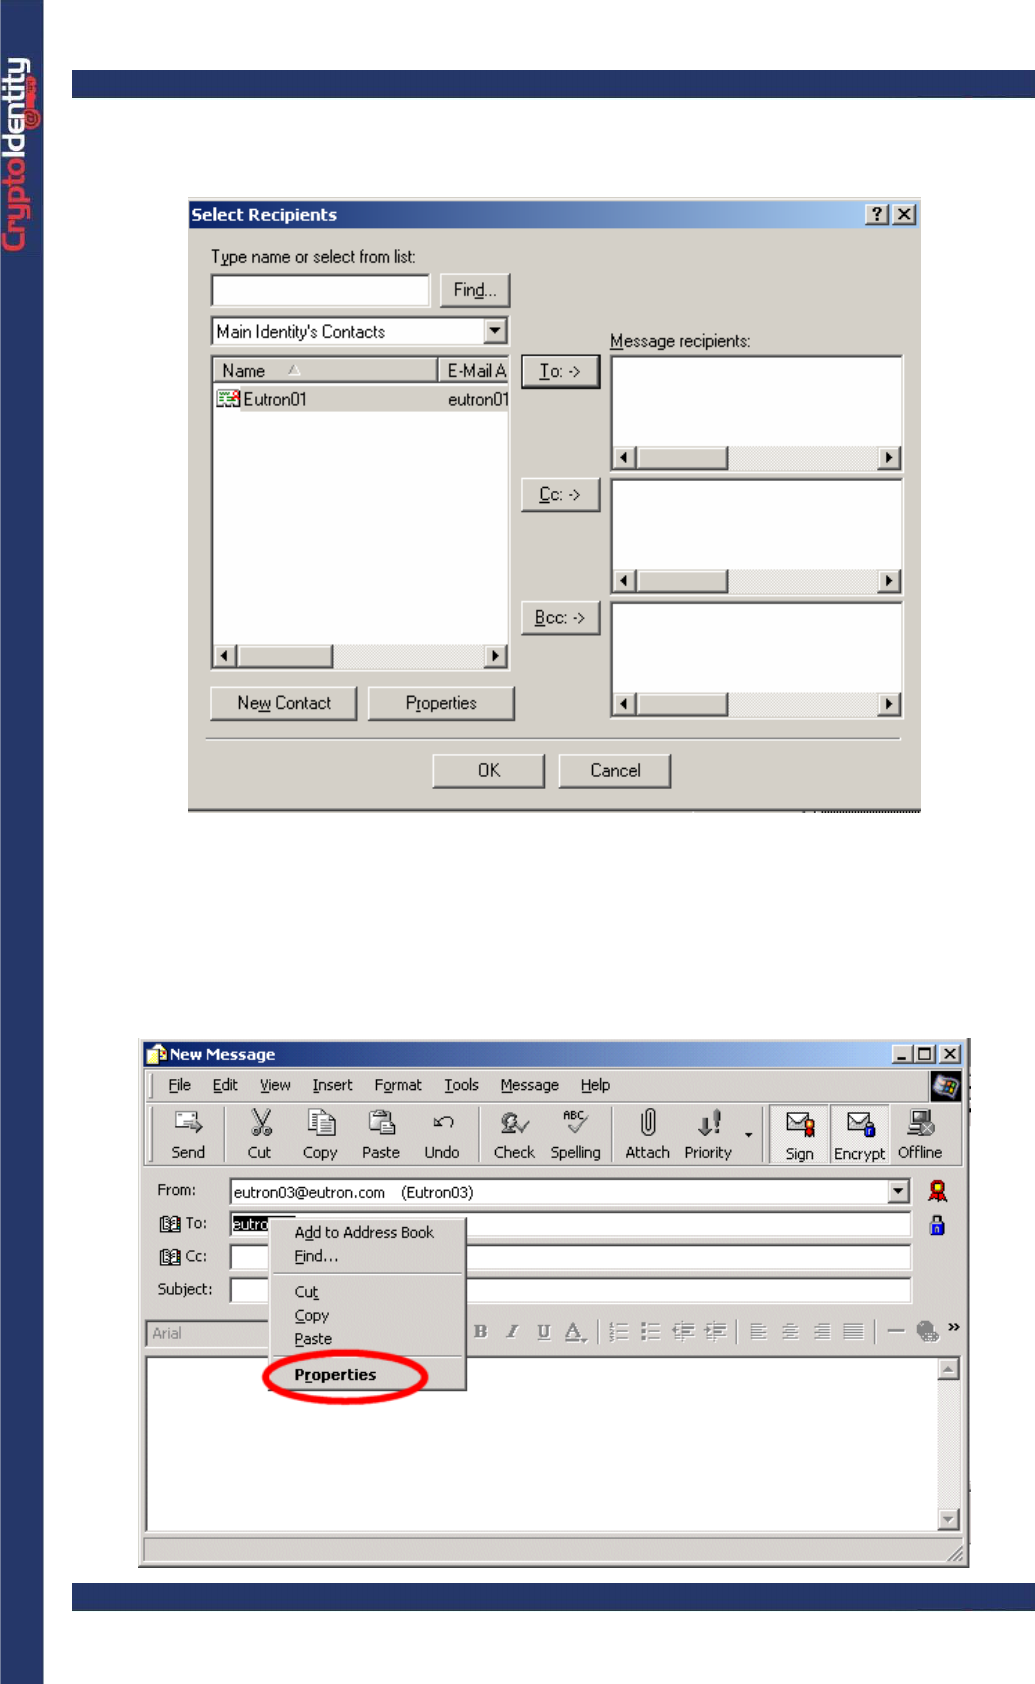The image size is (1035, 1684).
Task: Click the Cut scissors toolbar icon
Action: pyautogui.click(x=260, y=1123)
